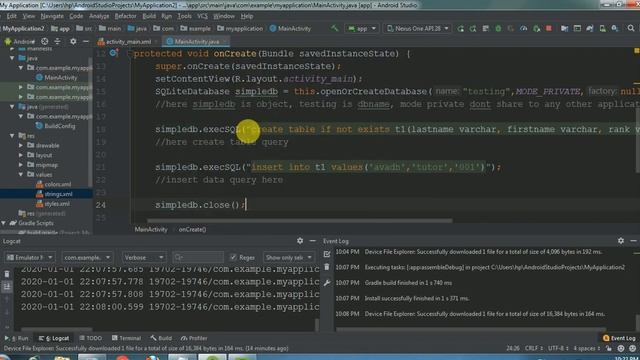Open the Code menu
Image resolution: width=640 pixels, height=360 pixels.
coord(76,16)
